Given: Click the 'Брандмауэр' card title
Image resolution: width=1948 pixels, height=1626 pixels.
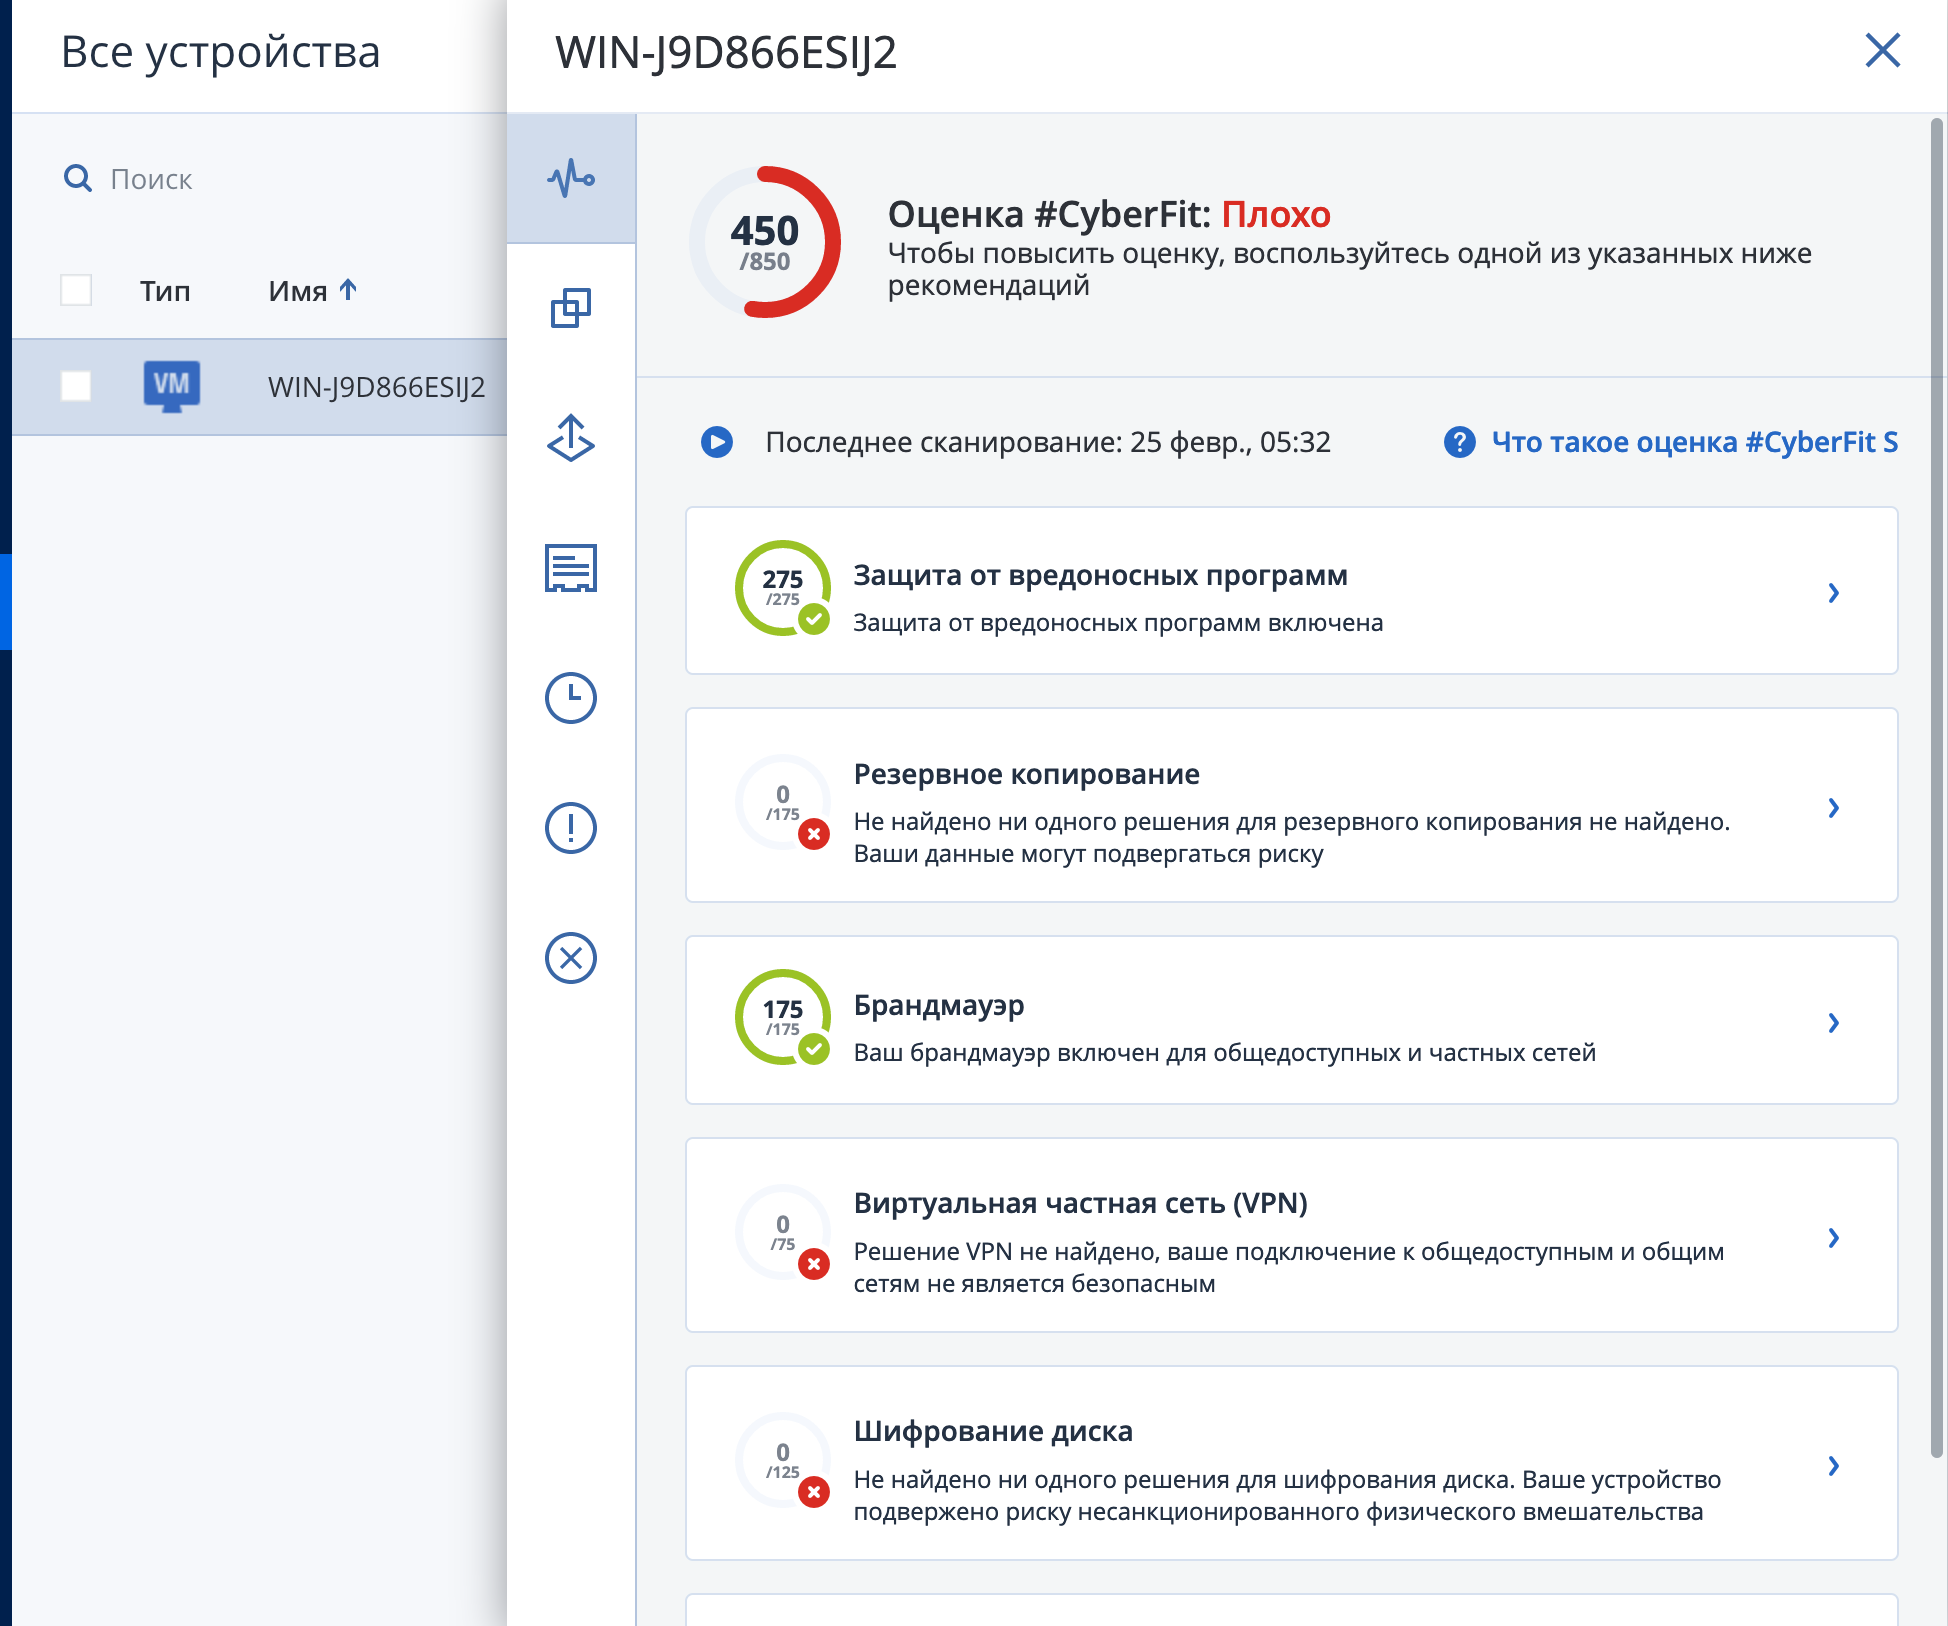Looking at the screenshot, I should 939,1005.
